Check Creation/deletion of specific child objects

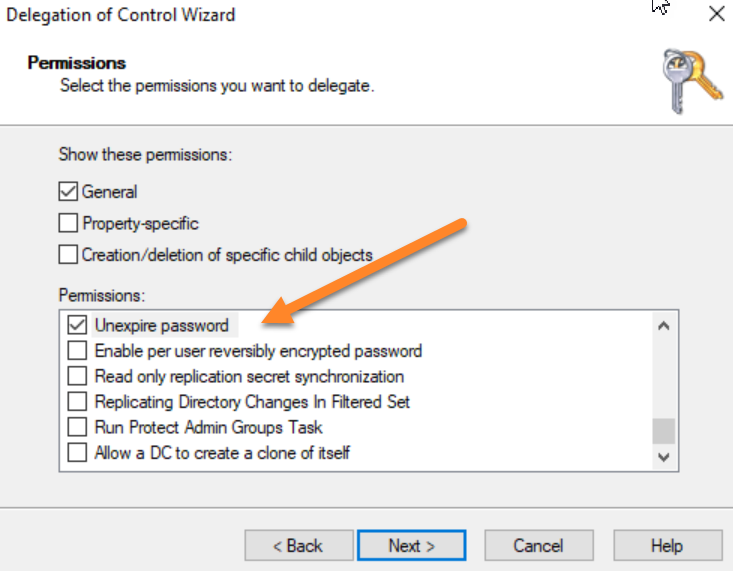[x=68, y=255]
